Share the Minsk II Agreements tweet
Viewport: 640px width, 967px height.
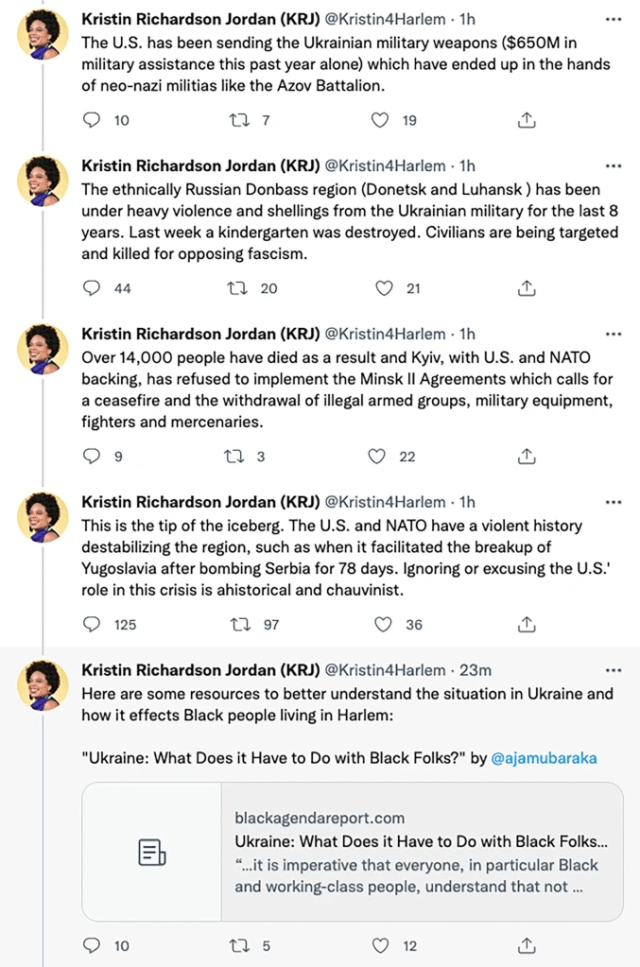(525, 456)
